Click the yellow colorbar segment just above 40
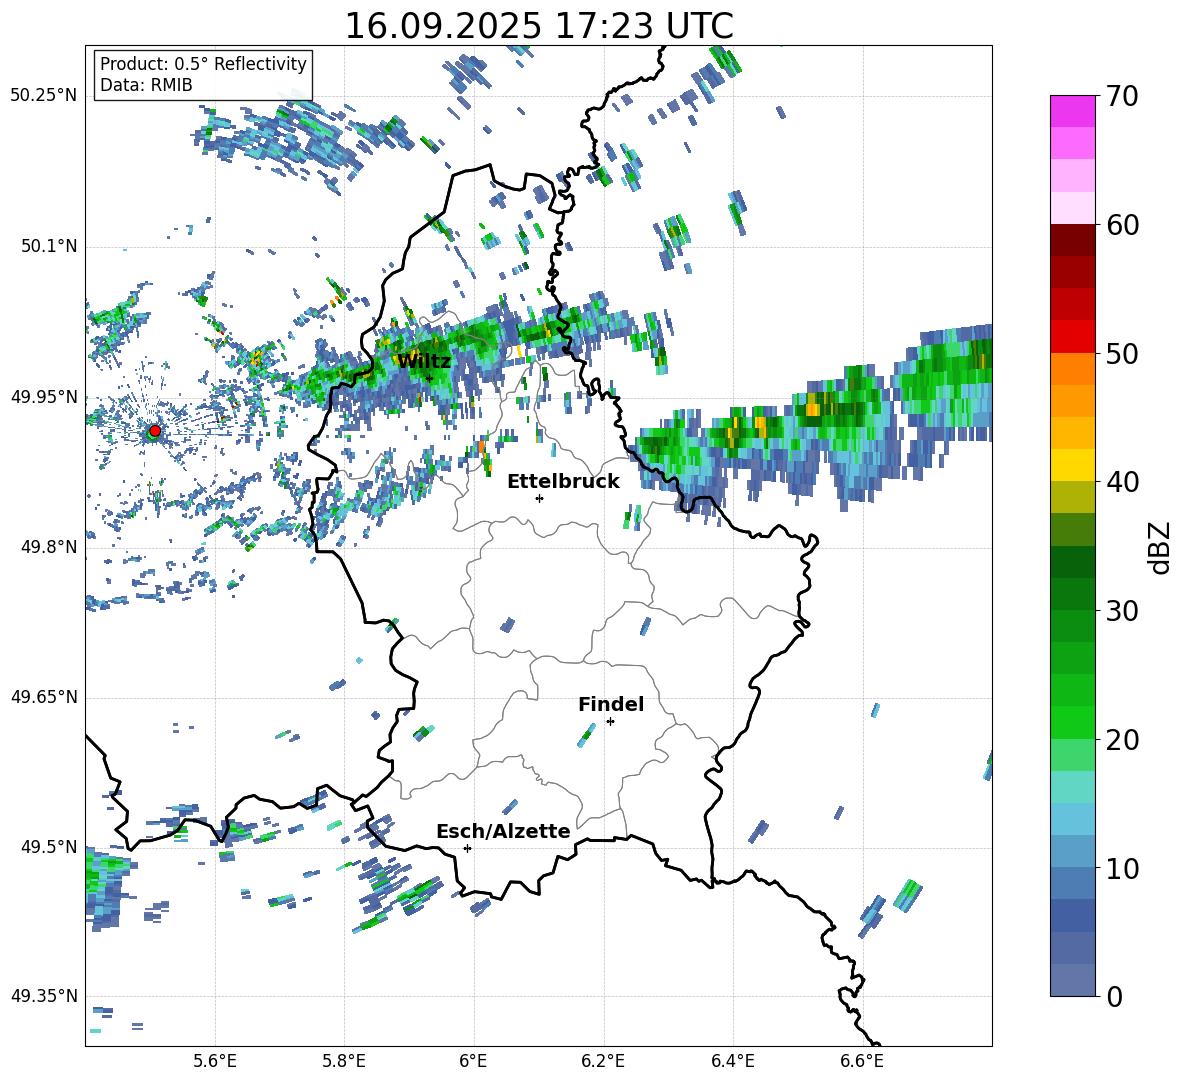This screenshot has width=1184, height=1081. [1072, 464]
